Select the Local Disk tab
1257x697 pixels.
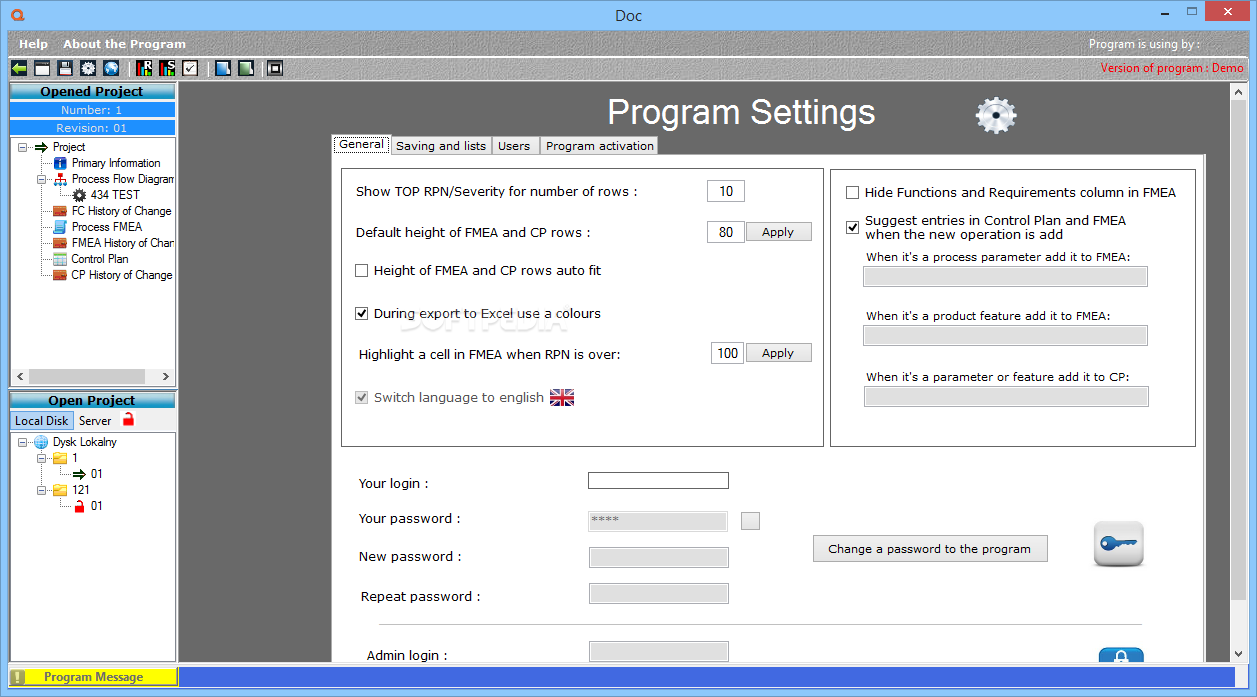pyautogui.click(x=42, y=421)
